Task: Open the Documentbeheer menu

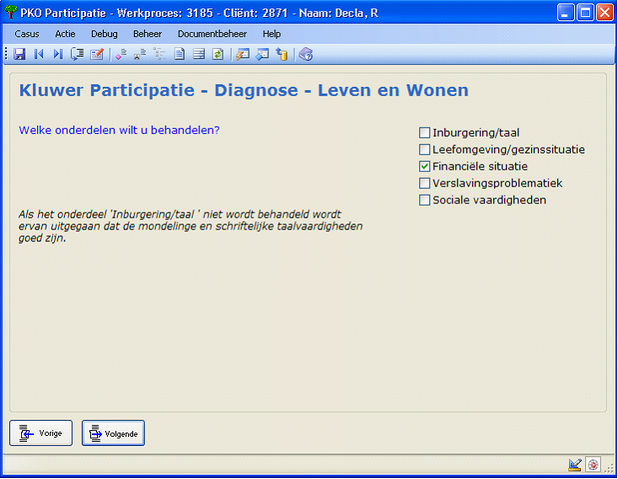Action: (x=212, y=34)
